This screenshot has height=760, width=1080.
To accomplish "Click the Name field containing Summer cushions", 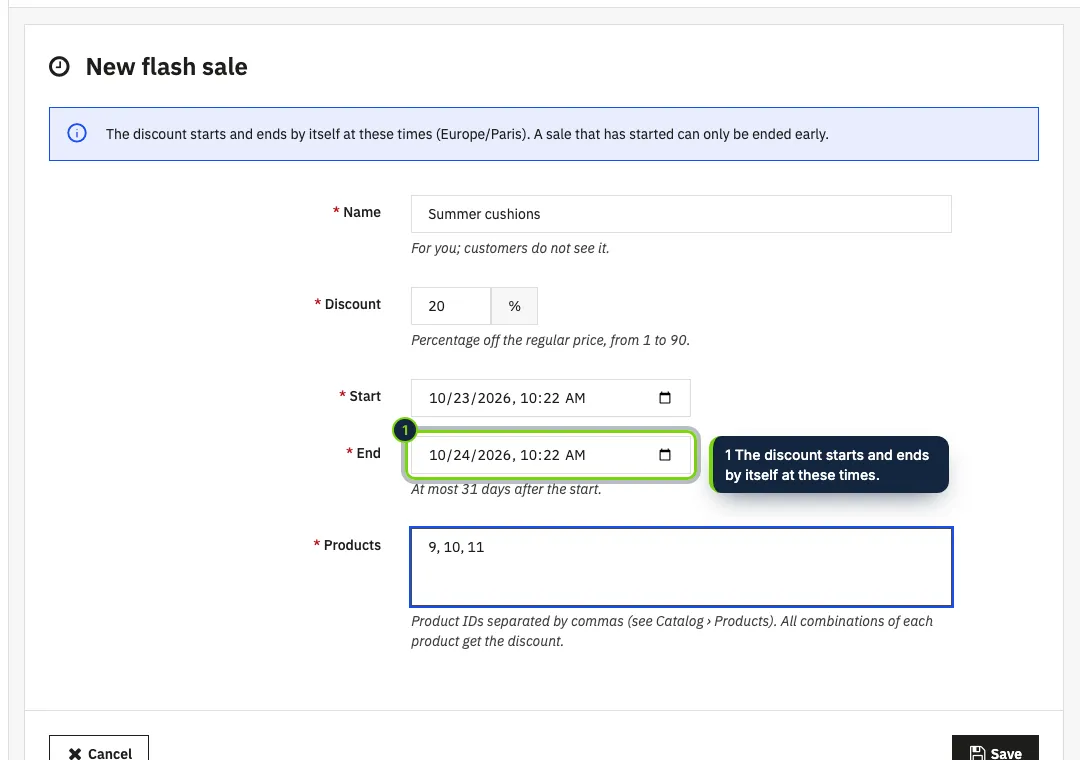I will point(681,214).
